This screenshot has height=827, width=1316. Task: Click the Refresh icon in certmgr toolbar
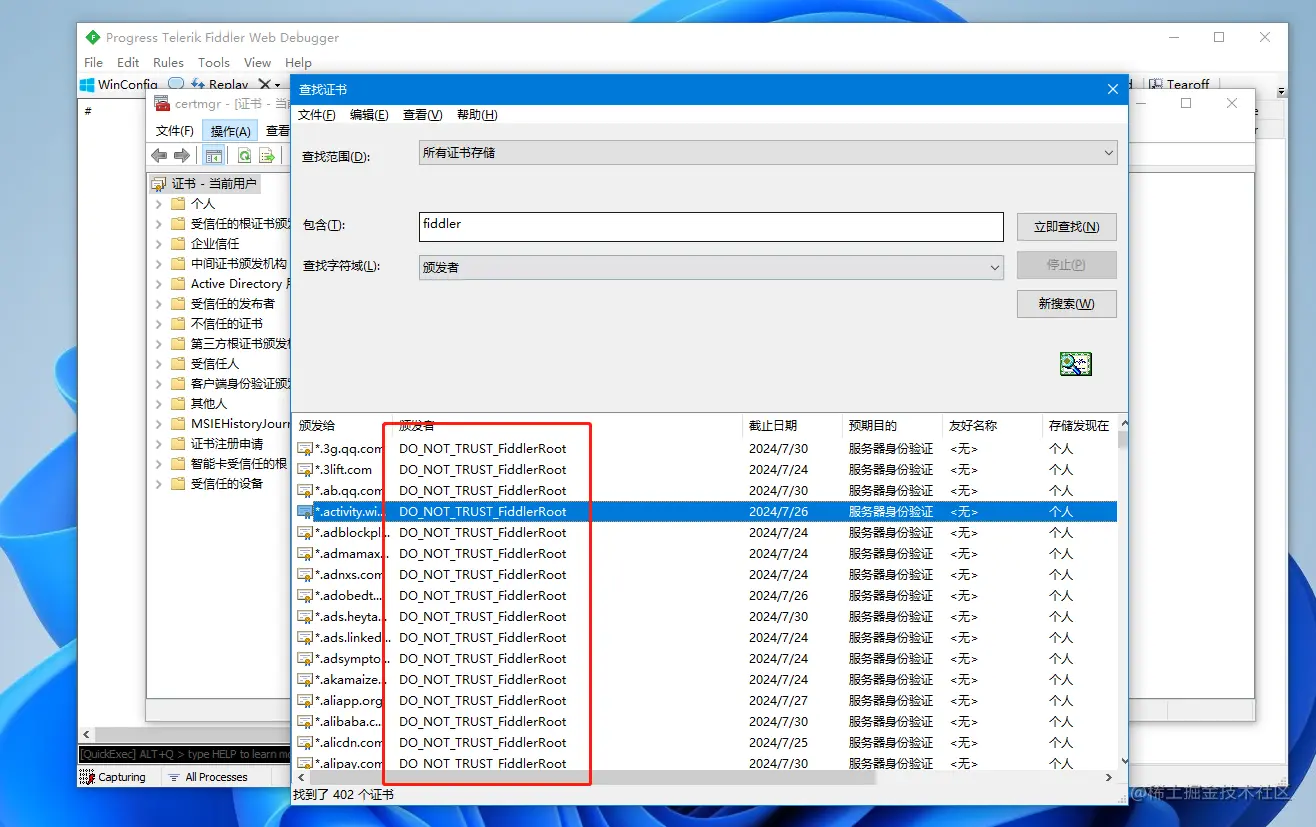pos(244,155)
